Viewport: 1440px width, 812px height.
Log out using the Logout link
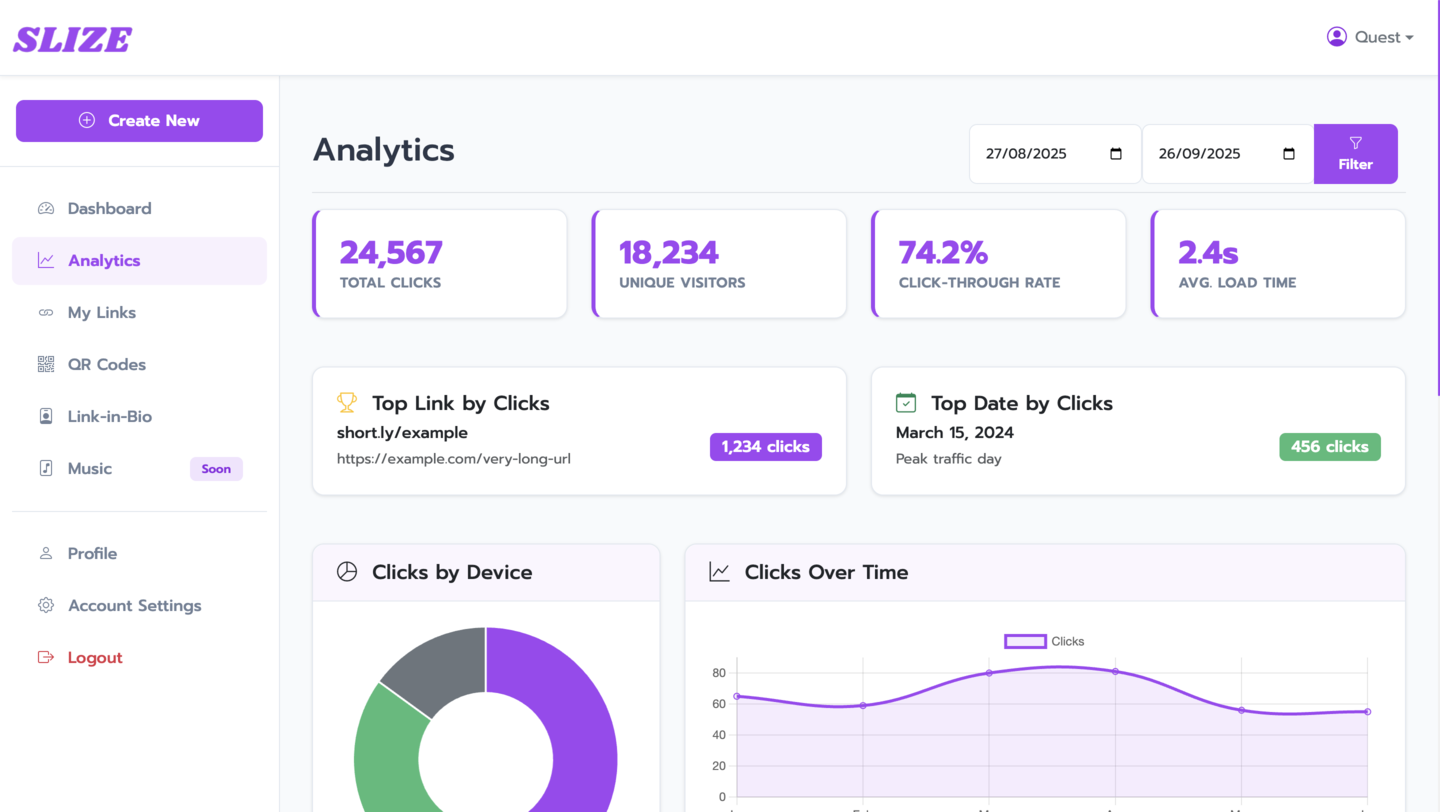94,658
